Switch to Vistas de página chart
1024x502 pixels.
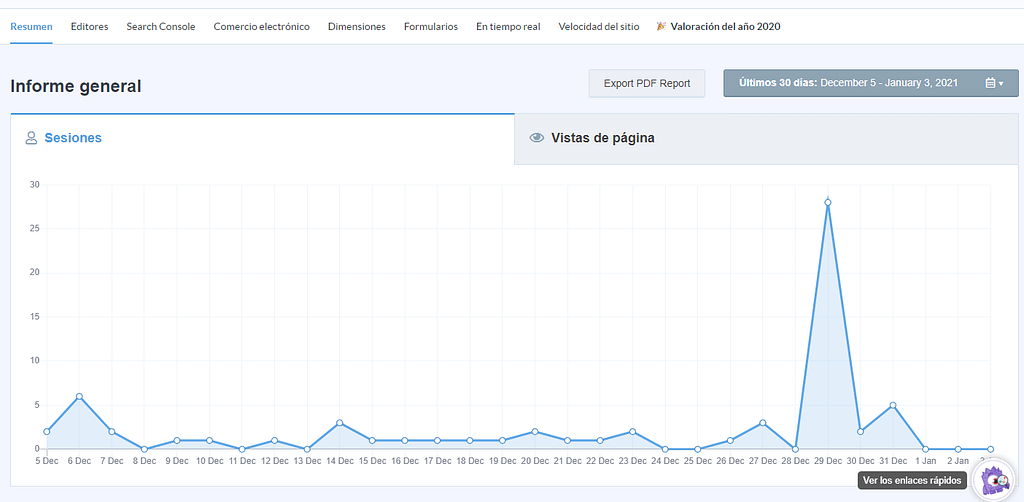[766, 138]
